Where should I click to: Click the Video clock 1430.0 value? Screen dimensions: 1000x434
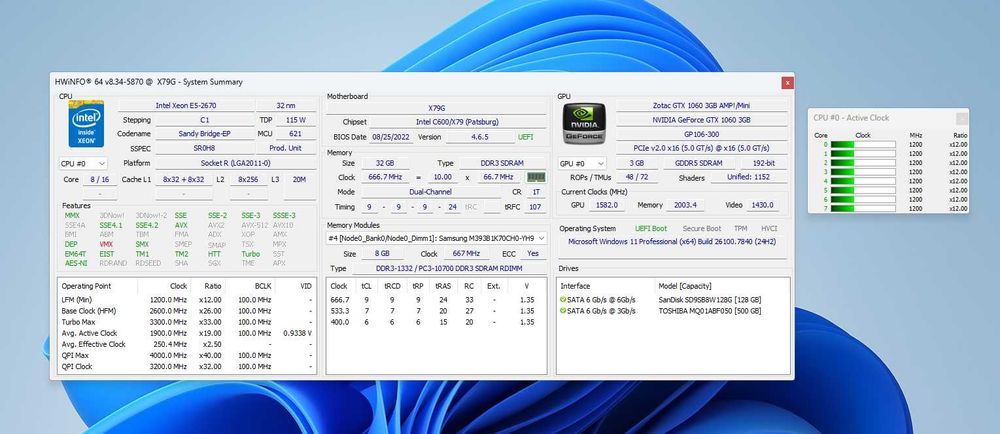point(761,205)
